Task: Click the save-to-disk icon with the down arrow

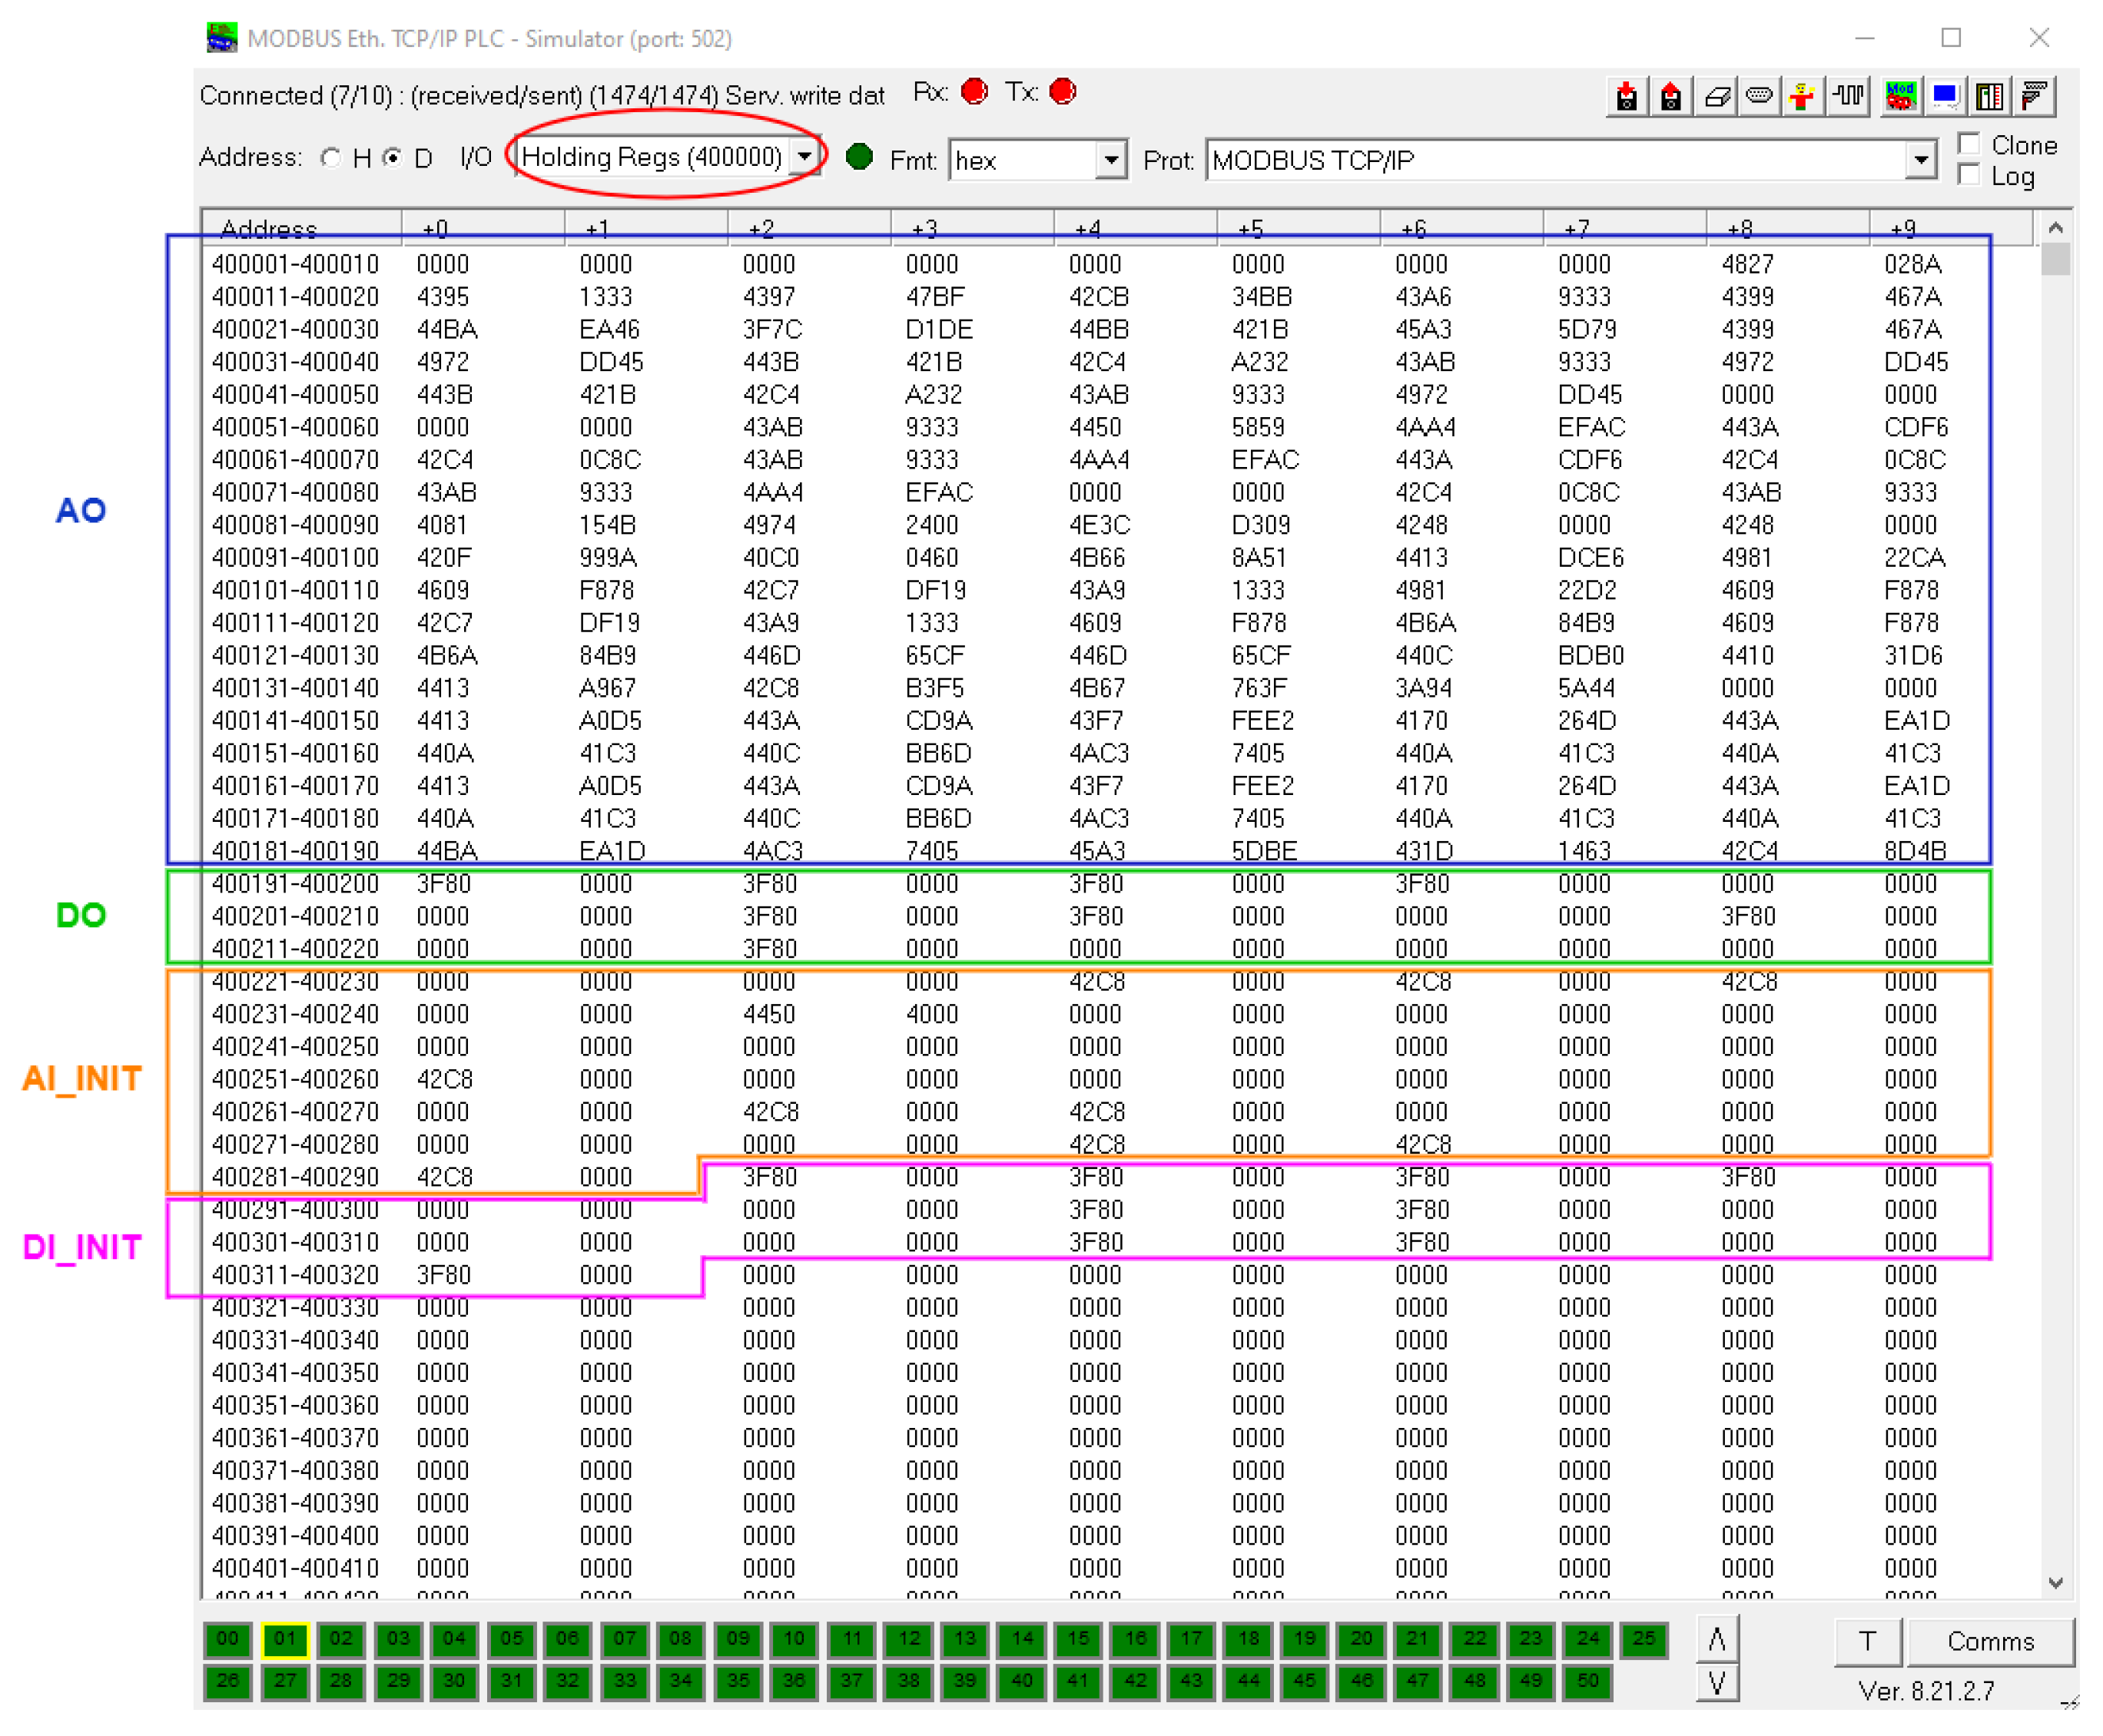Action: 1625,97
